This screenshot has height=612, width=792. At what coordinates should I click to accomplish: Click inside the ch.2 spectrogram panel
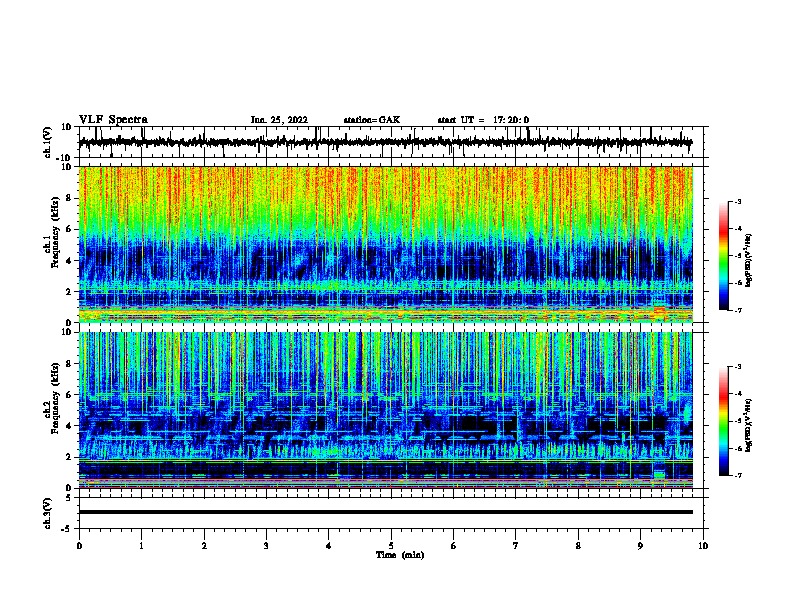[385, 410]
